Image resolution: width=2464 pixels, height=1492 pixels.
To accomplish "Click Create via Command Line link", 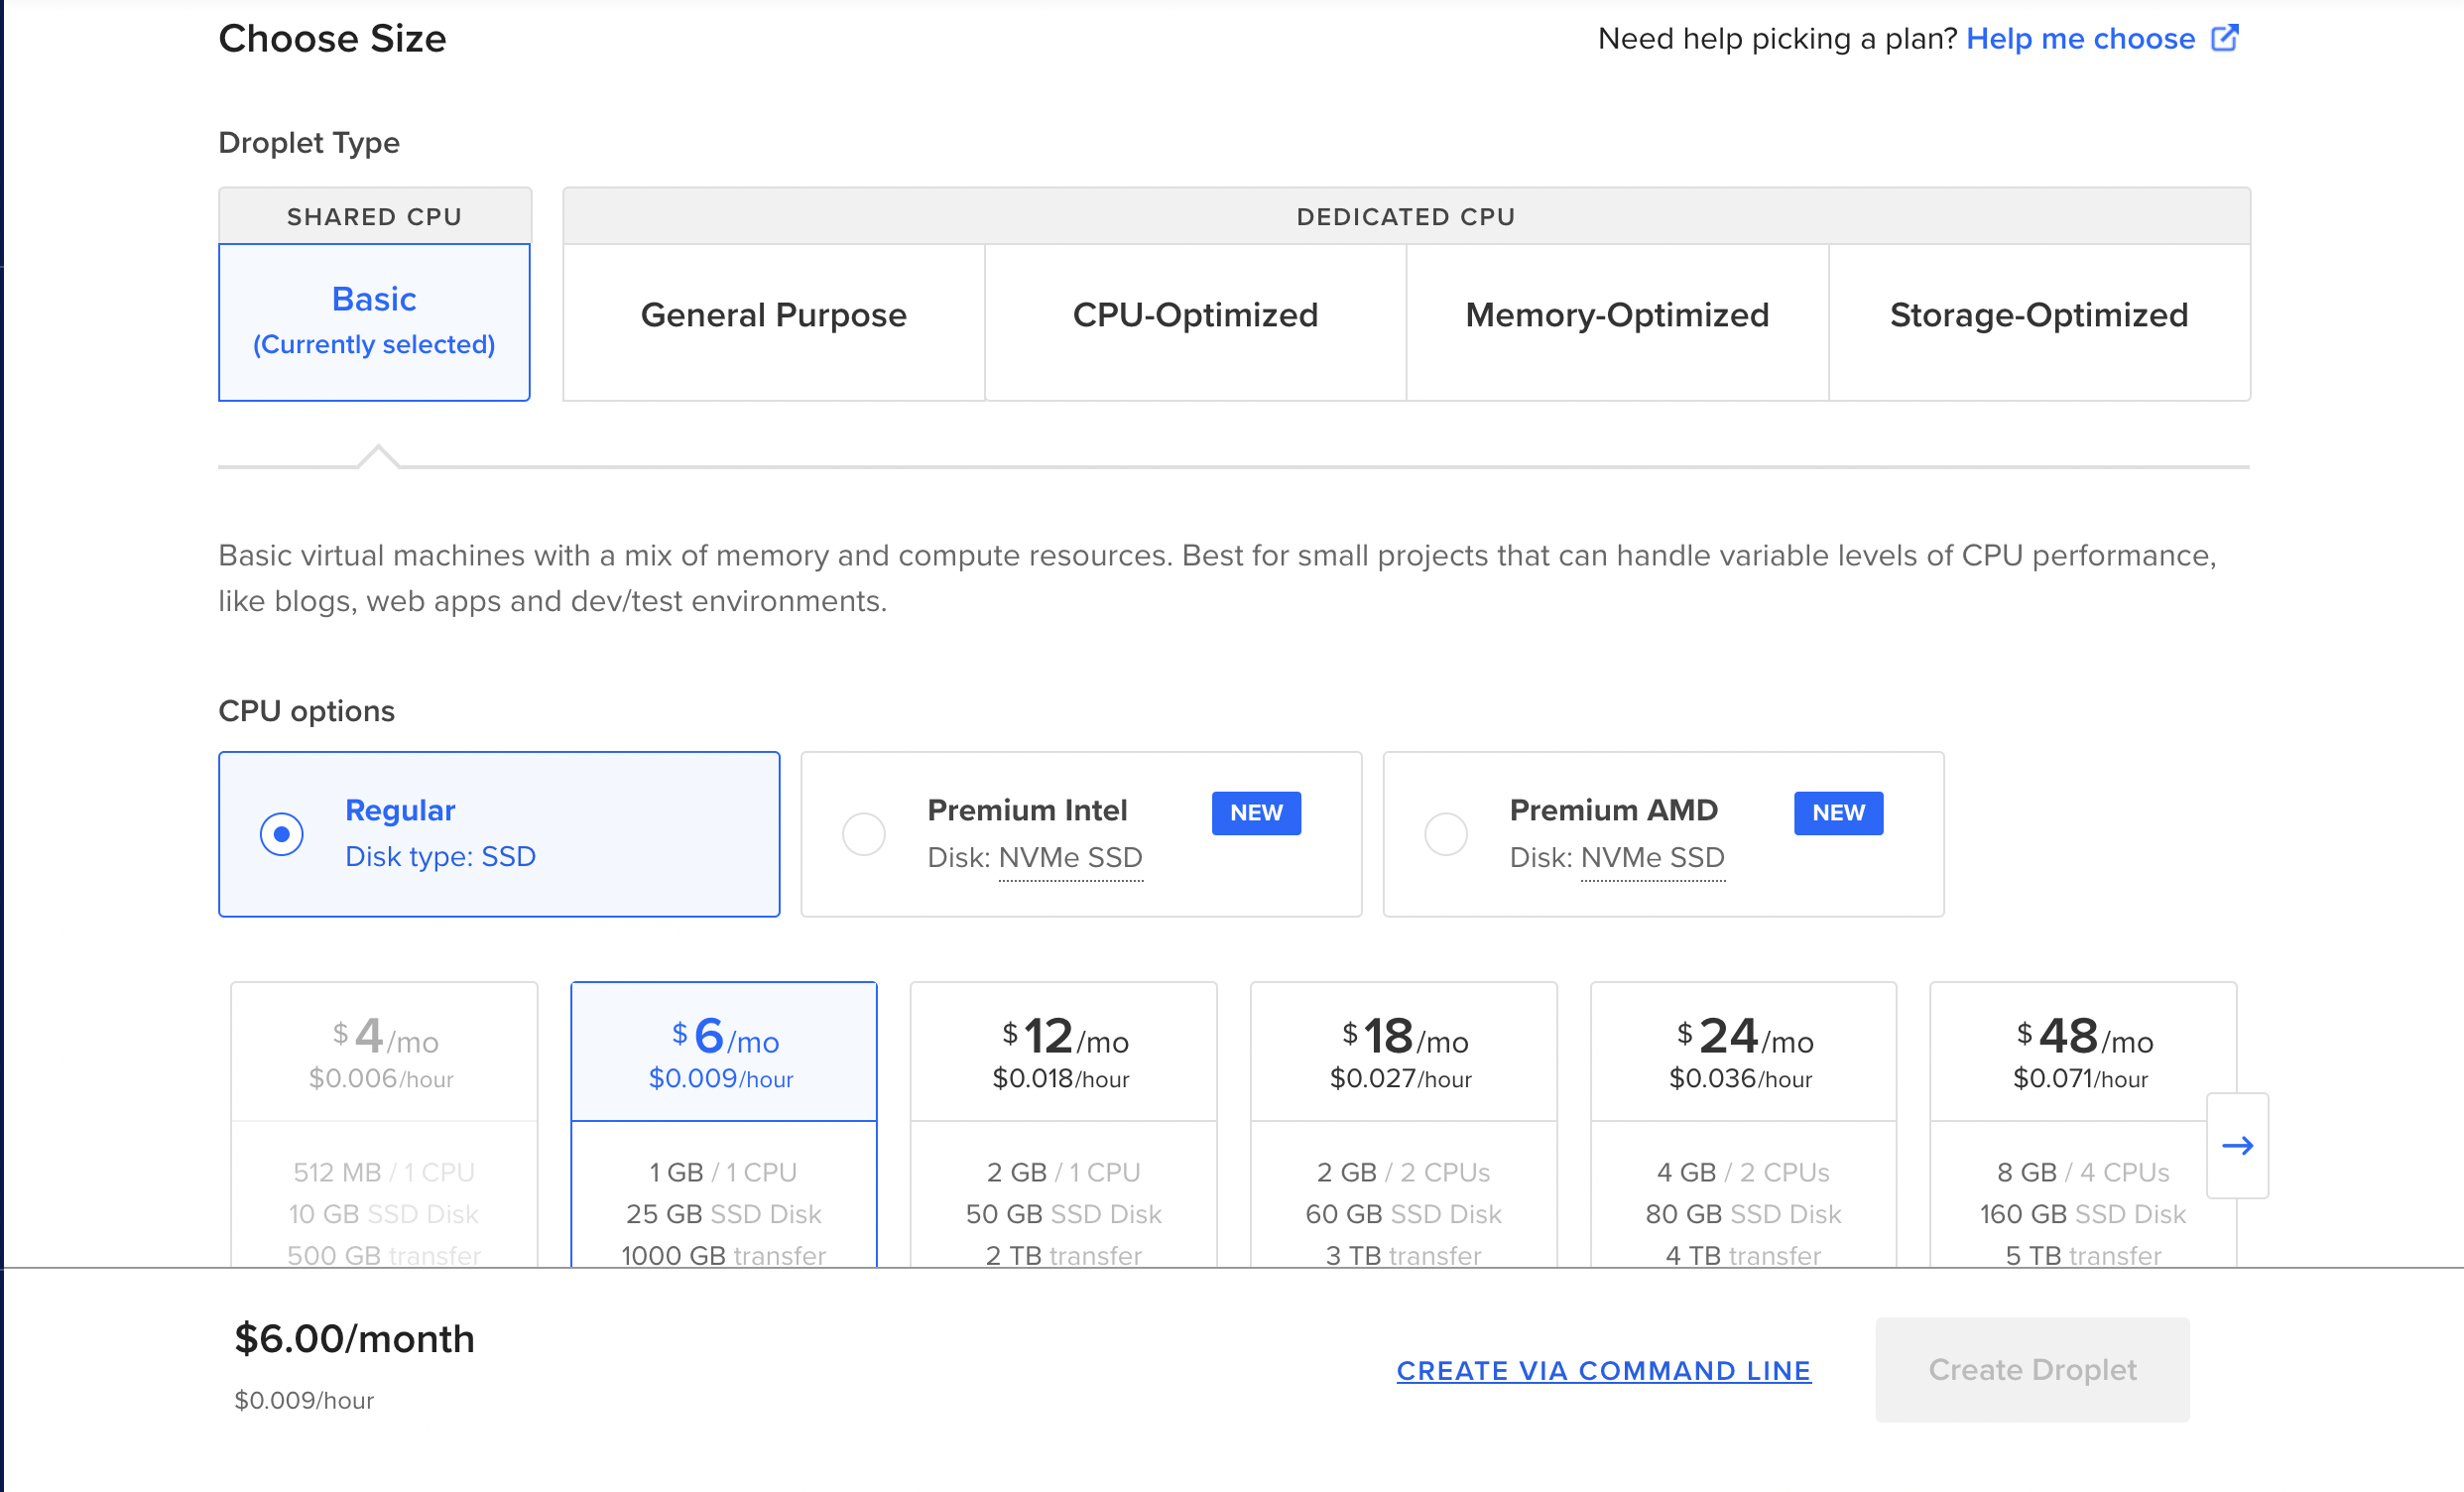I will click(1603, 1370).
